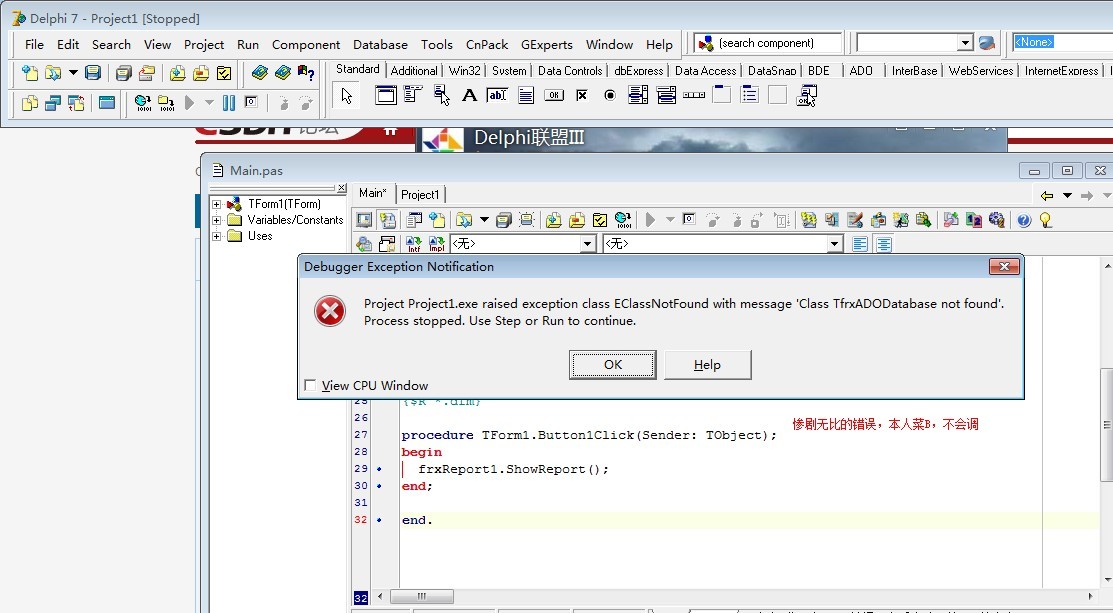
Task: Open the Run arrow dropdown in main toolbar
Action: [x=209, y=104]
